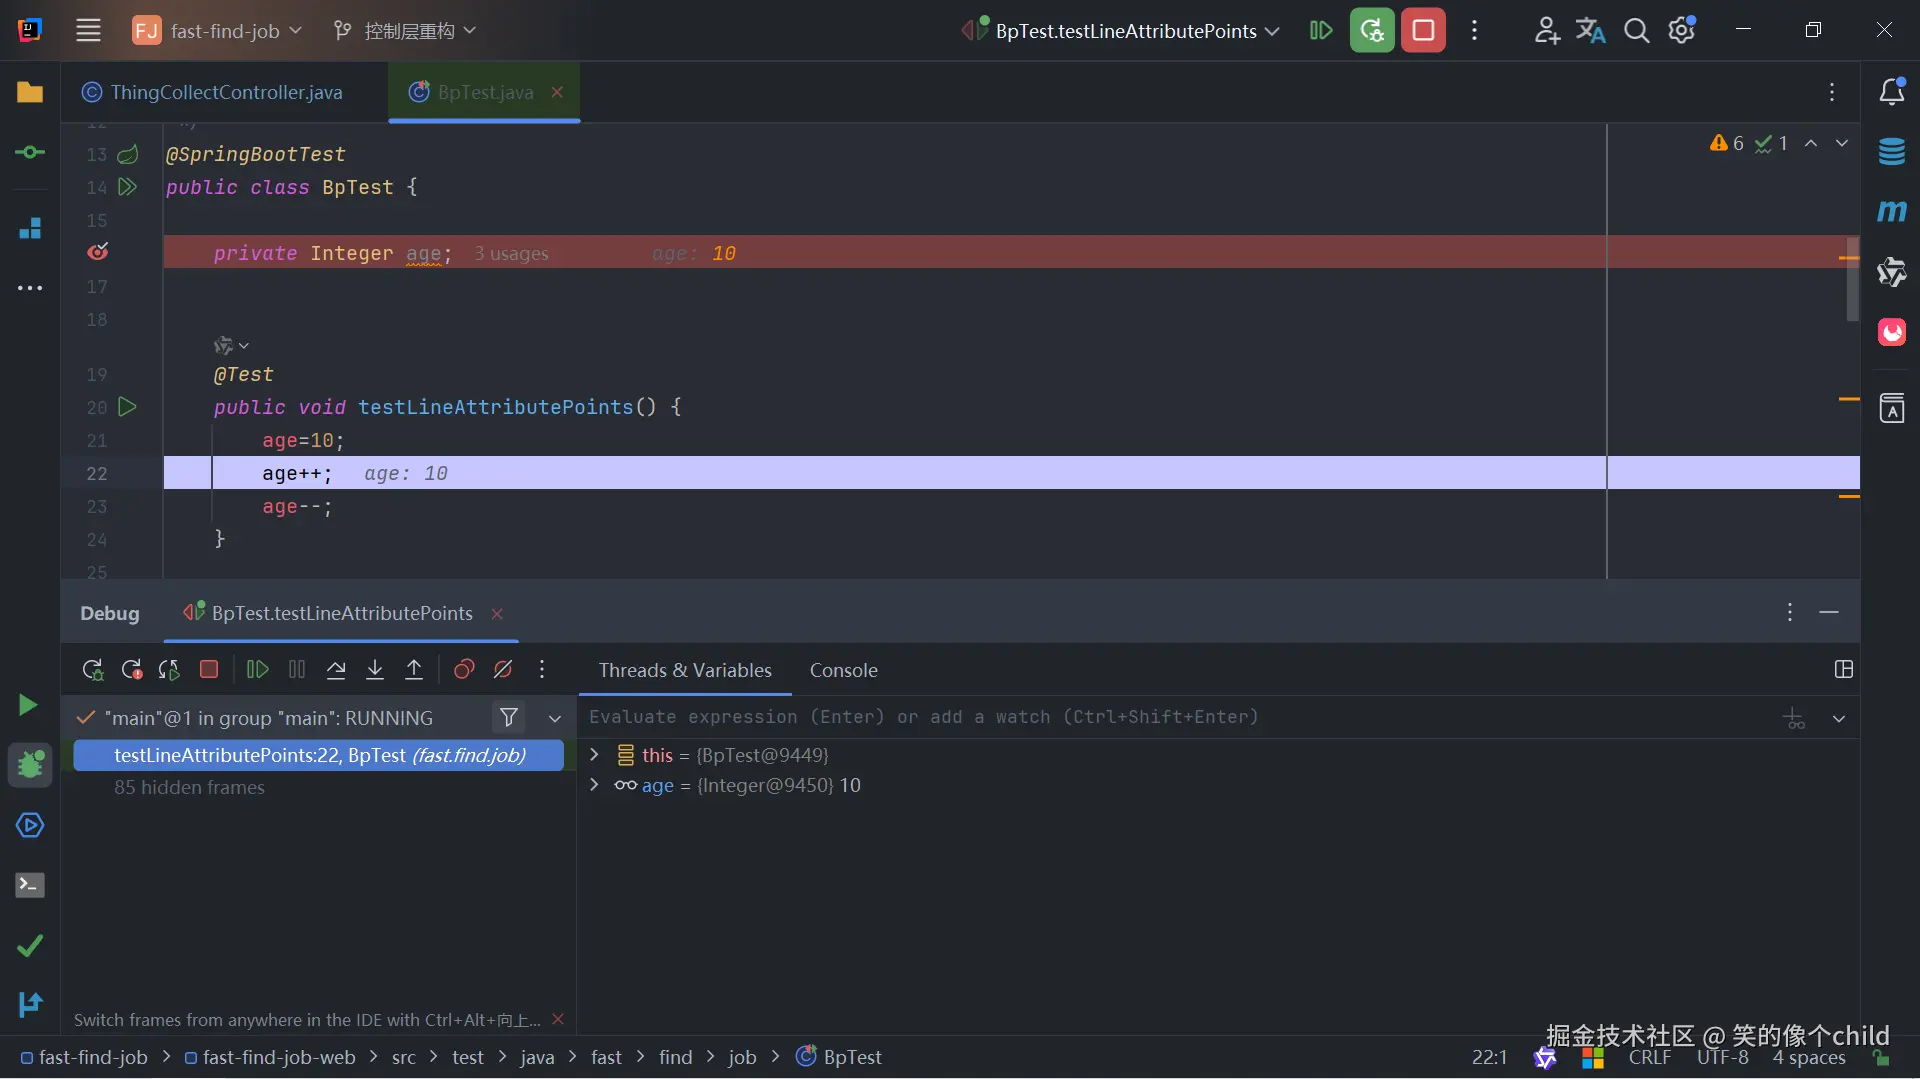Open the fast-find-job project dropdown
1920x1079 pixels.
click(217, 30)
